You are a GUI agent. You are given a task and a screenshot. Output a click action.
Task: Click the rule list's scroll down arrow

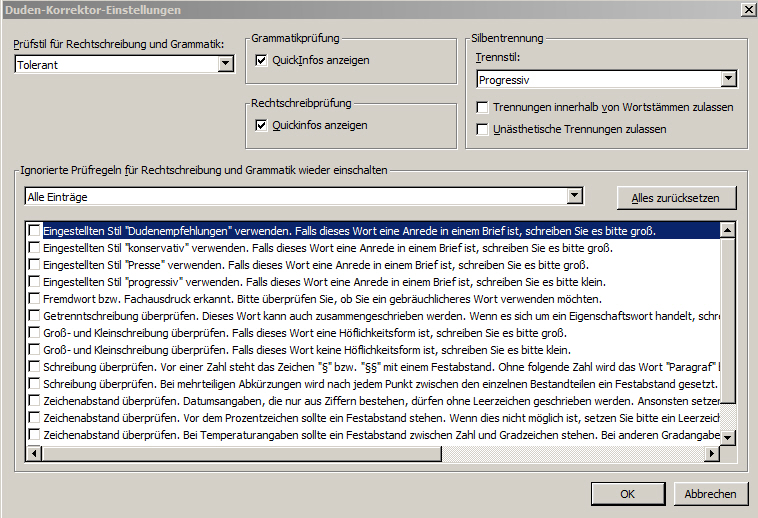tap(728, 438)
